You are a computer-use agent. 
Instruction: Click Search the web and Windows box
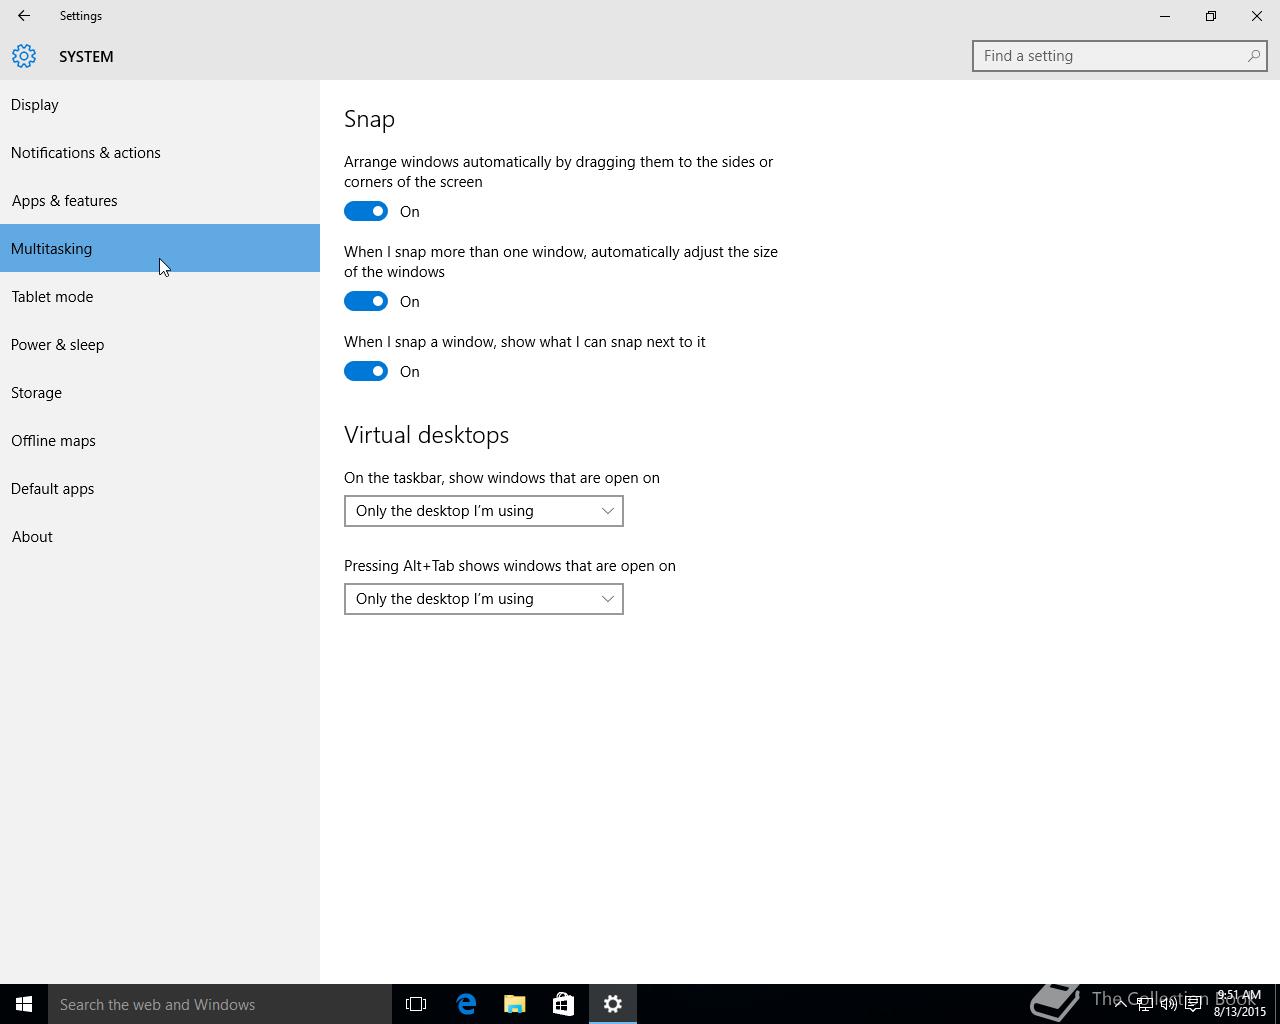pos(220,1004)
